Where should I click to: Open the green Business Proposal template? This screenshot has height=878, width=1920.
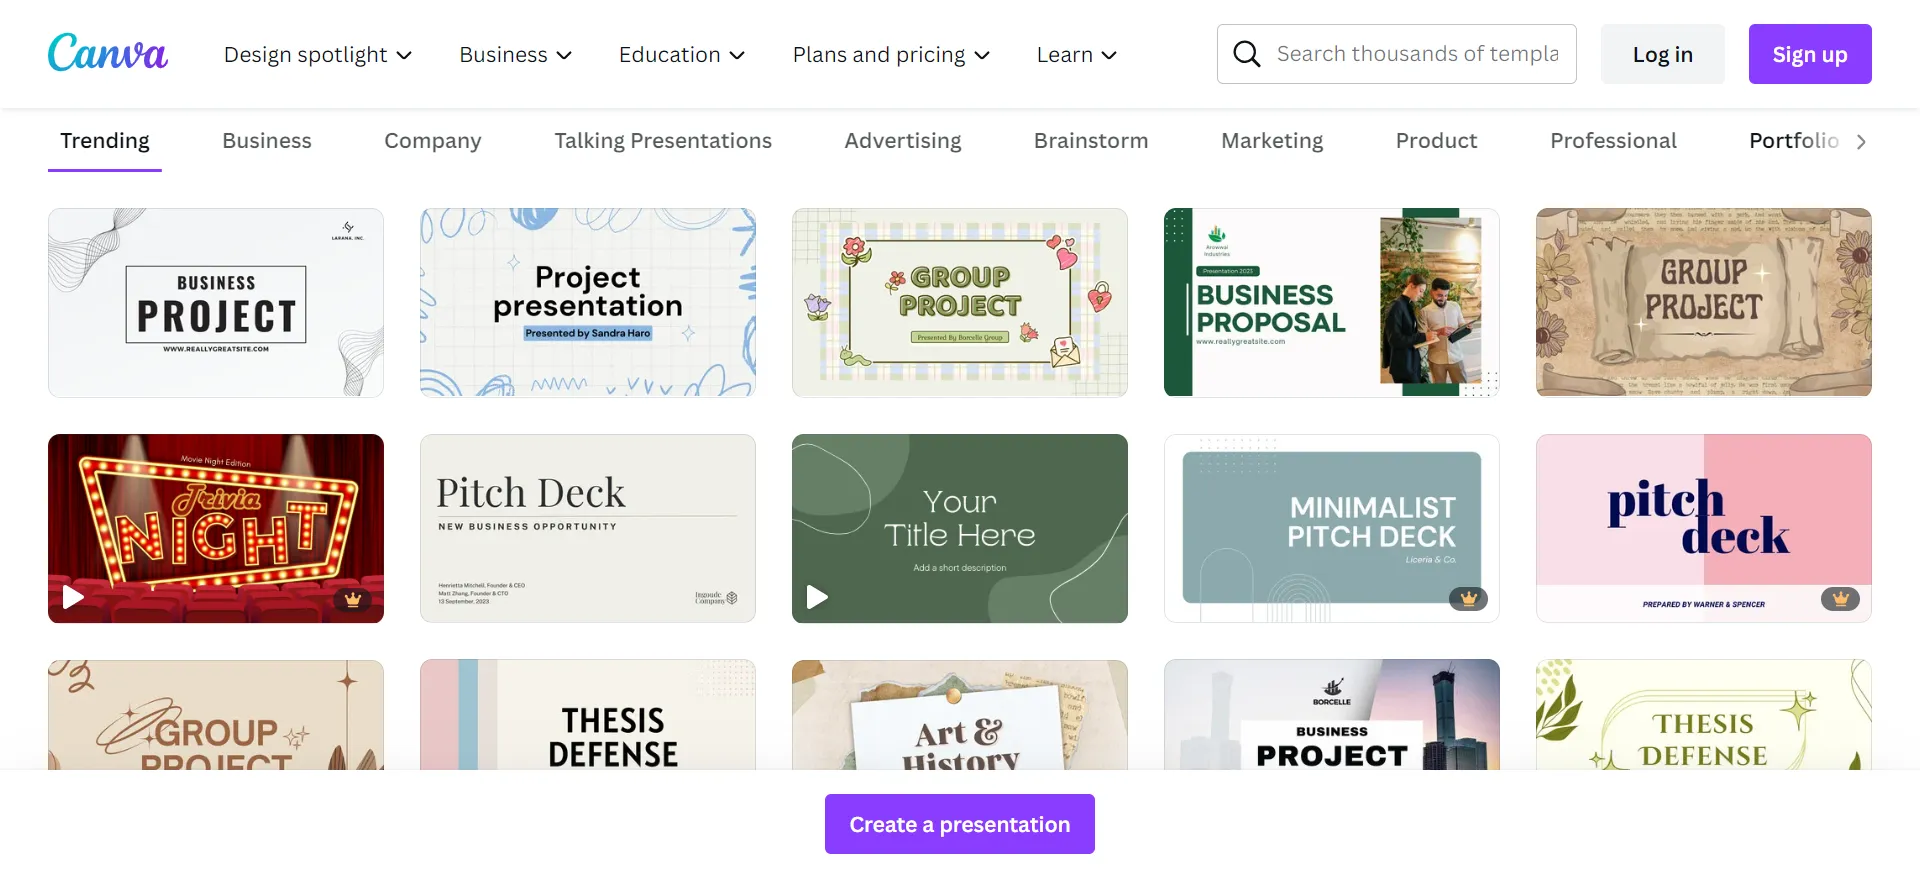[1332, 302]
